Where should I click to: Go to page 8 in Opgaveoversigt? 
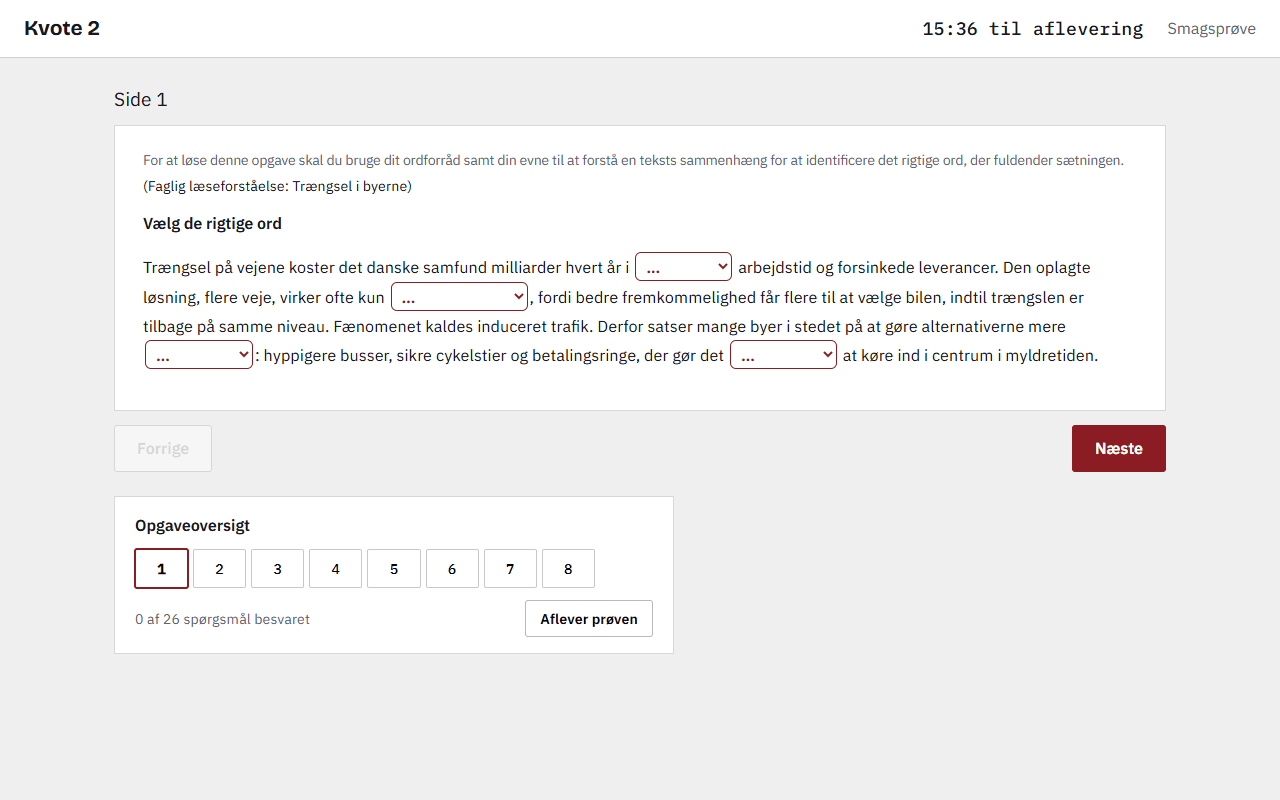point(568,569)
